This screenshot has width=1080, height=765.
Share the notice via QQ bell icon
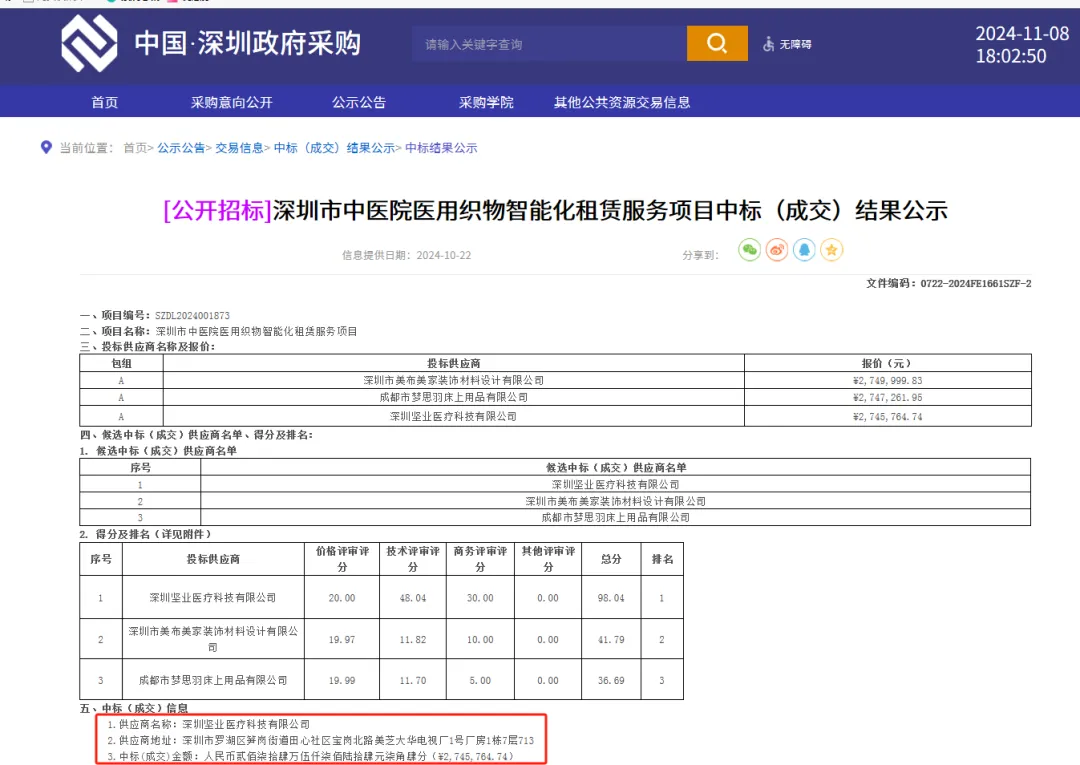[x=804, y=250]
